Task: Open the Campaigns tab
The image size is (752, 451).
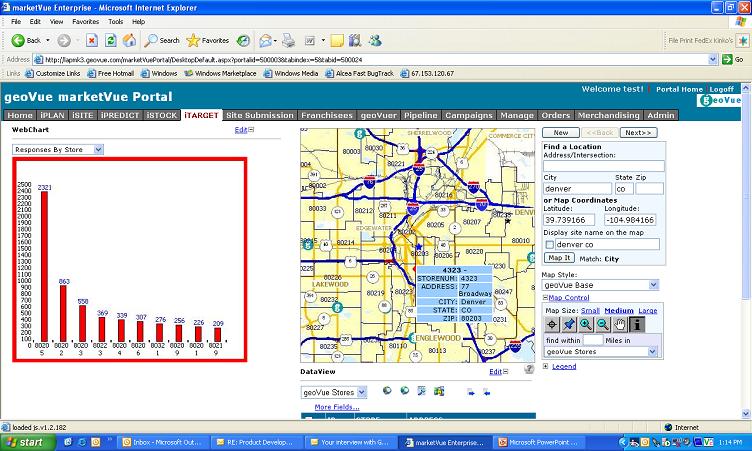Action: pyautogui.click(x=469, y=115)
